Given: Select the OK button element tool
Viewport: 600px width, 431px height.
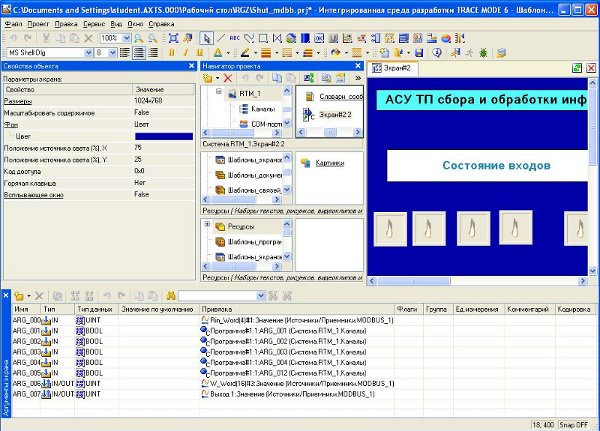Looking at the screenshot, I should 319,38.
